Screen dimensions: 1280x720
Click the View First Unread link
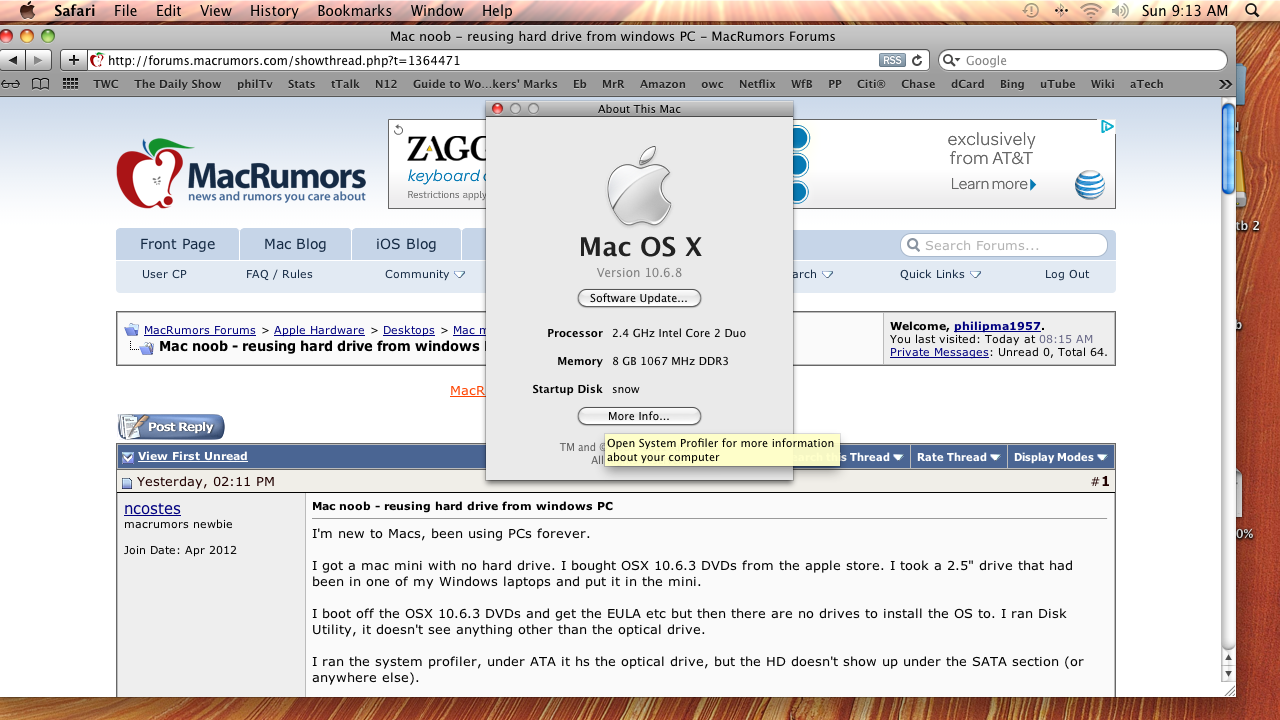tap(193, 457)
